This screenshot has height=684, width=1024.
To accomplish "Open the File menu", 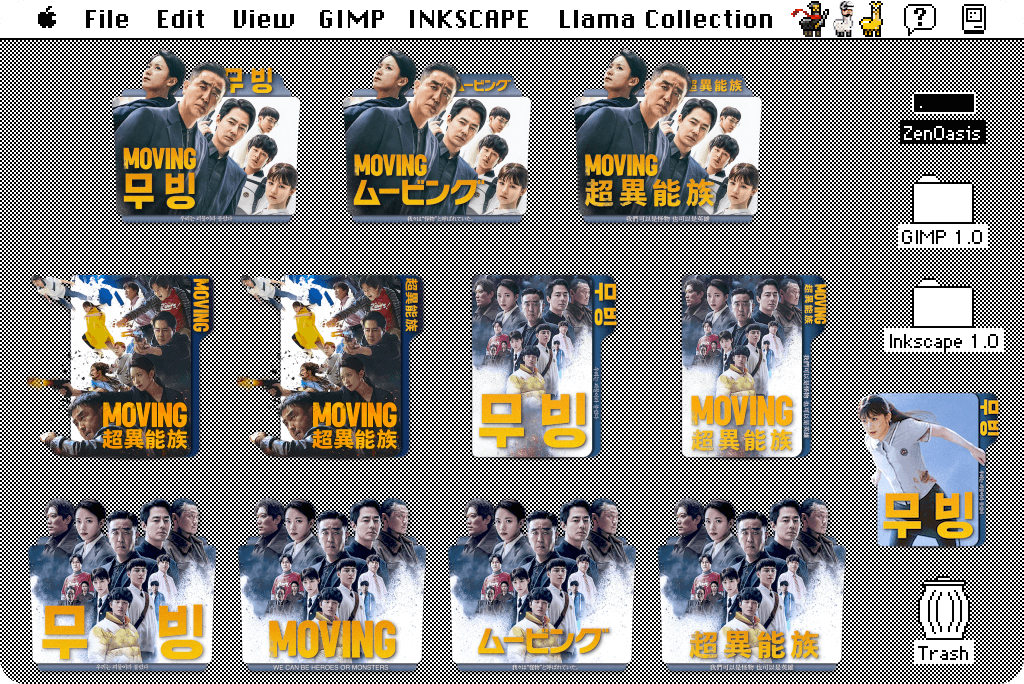I will [x=106, y=17].
